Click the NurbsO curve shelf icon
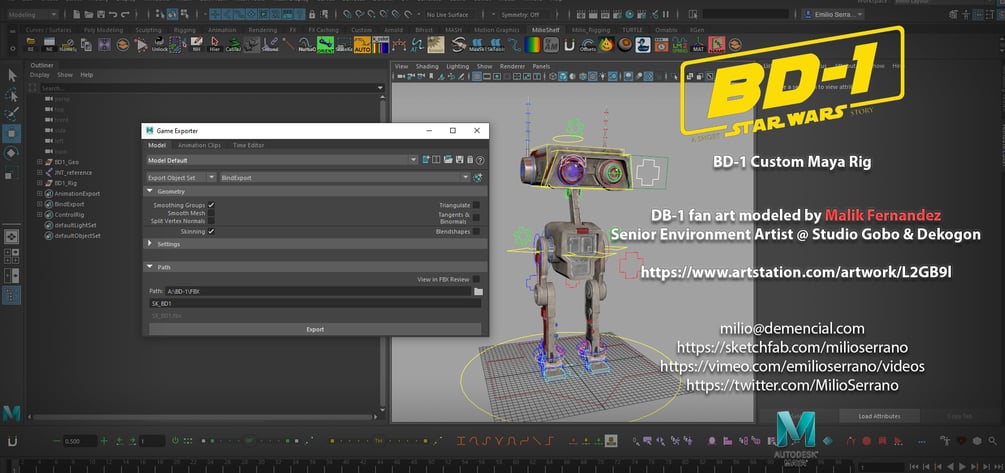 pos(306,44)
